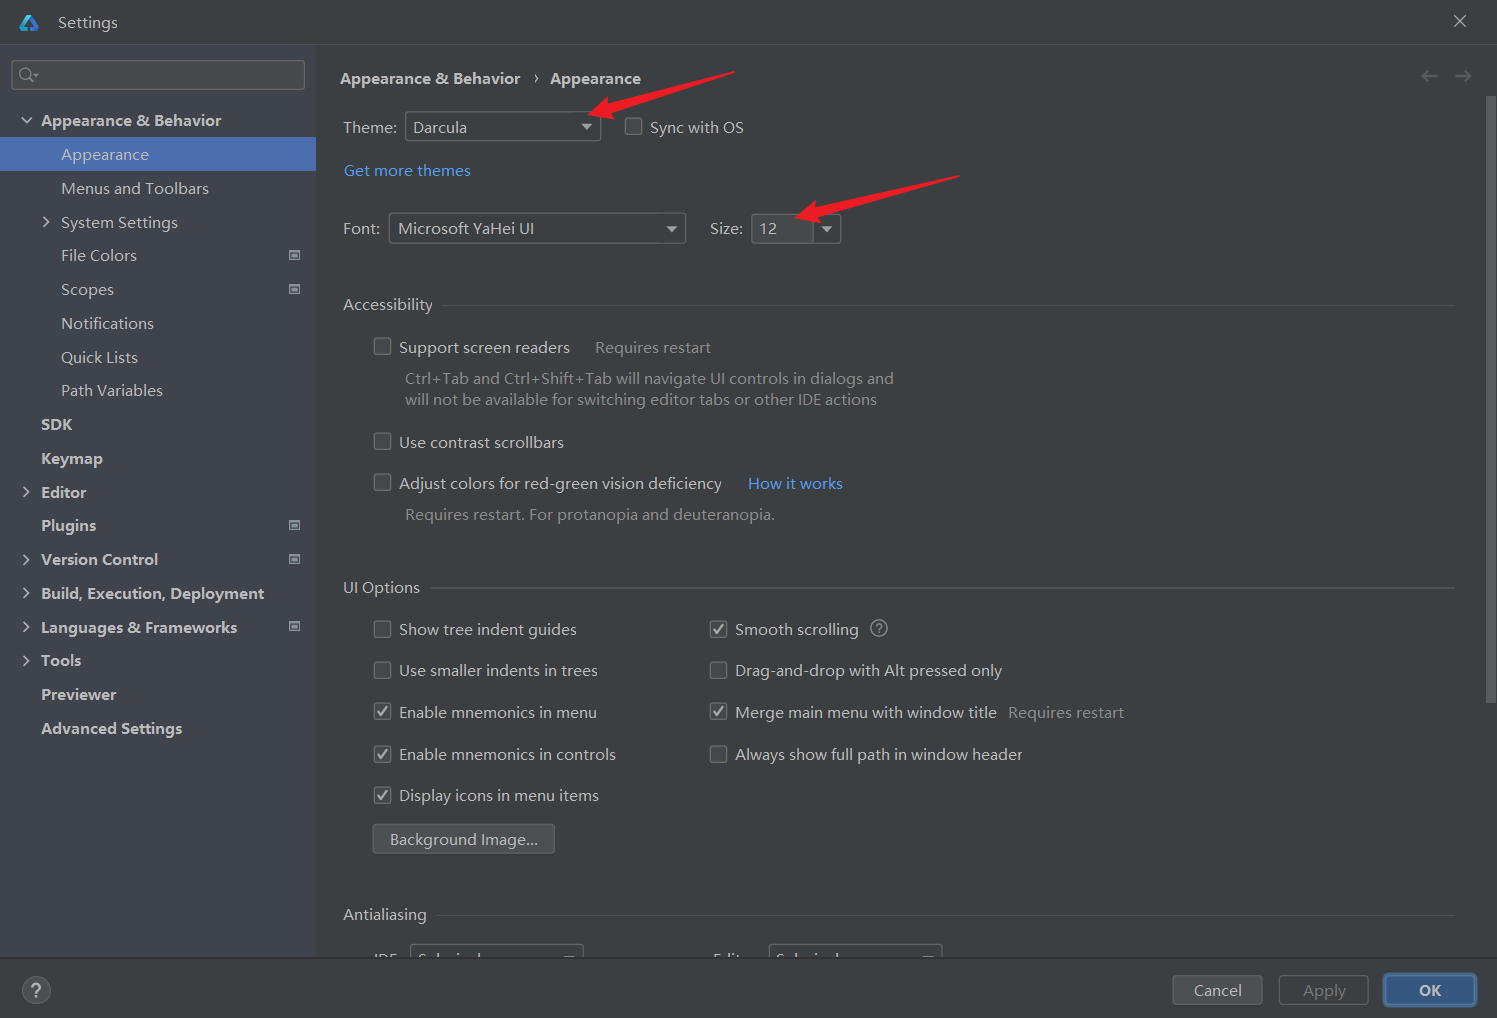
Task: Uncheck Smooth scrolling option
Action: (718, 629)
